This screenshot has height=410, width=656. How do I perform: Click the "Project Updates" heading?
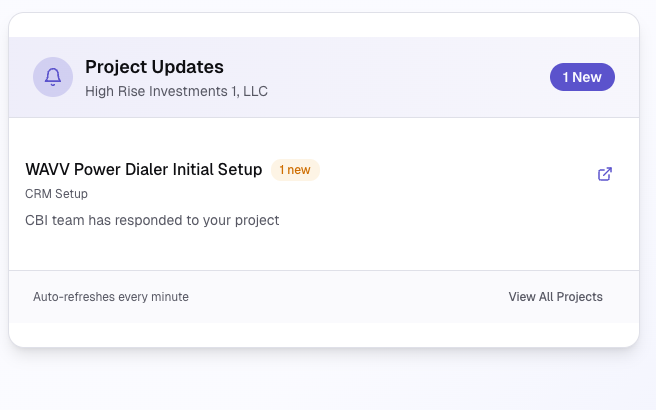click(x=154, y=67)
